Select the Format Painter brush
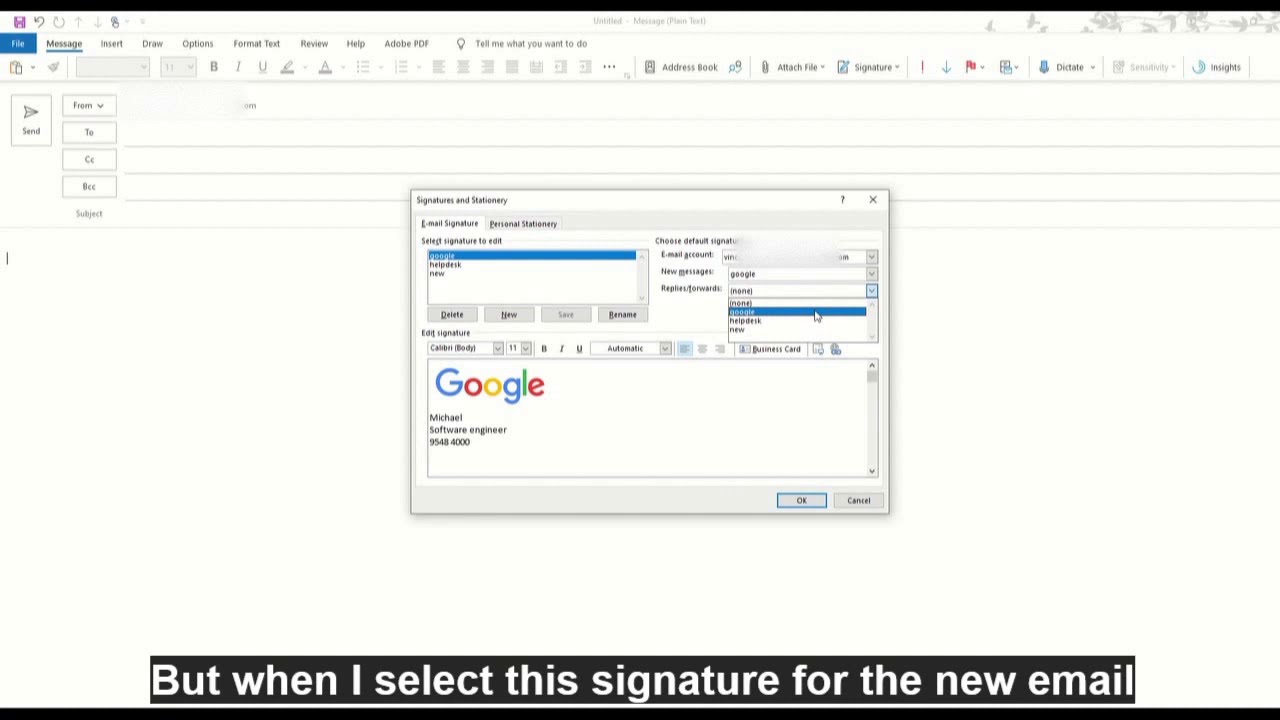Image resolution: width=1280 pixels, height=720 pixels. pyautogui.click(x=53, y=67)
